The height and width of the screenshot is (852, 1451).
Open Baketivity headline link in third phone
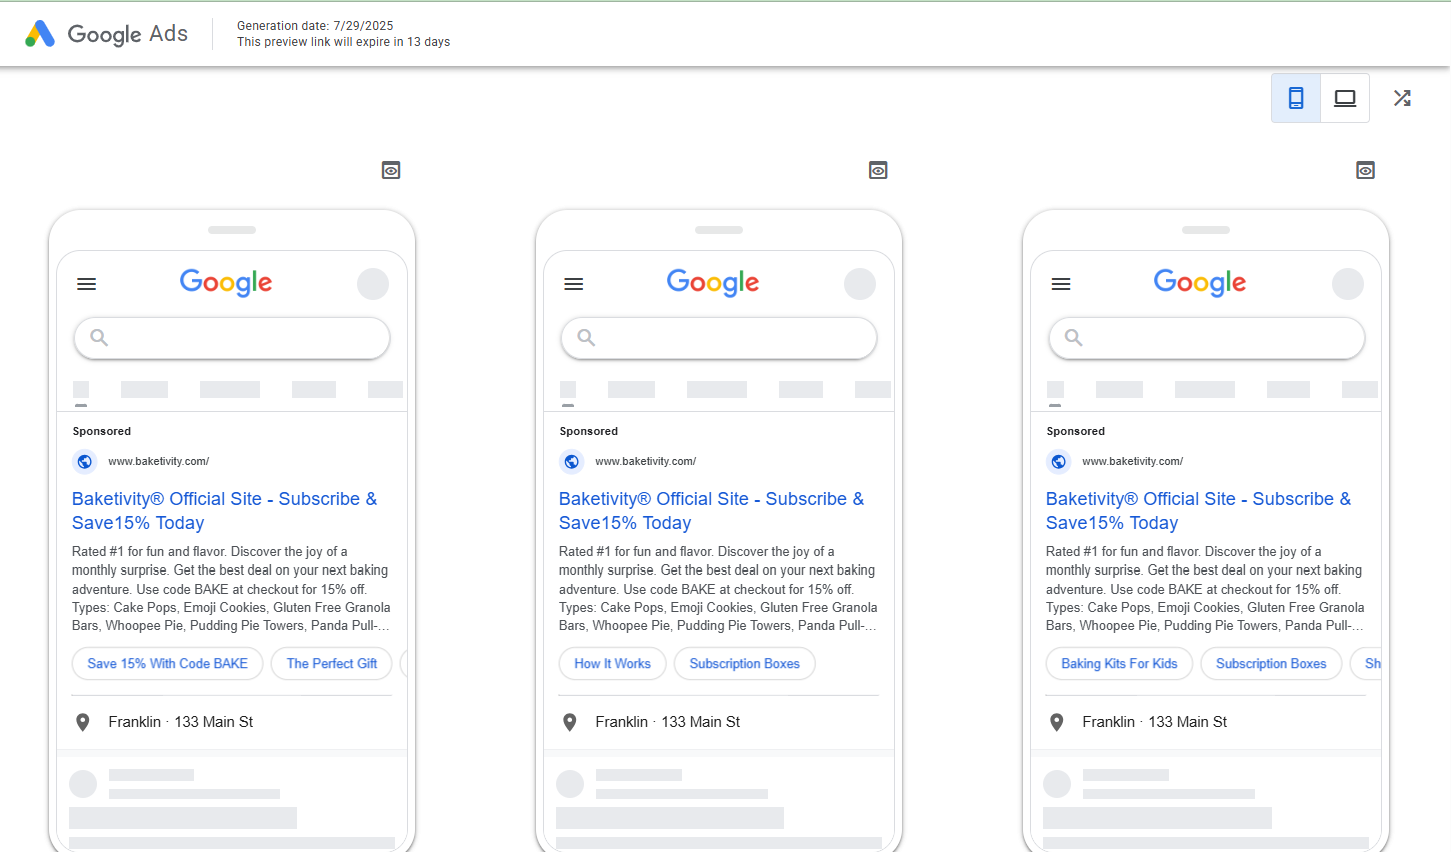[1199, 511]
